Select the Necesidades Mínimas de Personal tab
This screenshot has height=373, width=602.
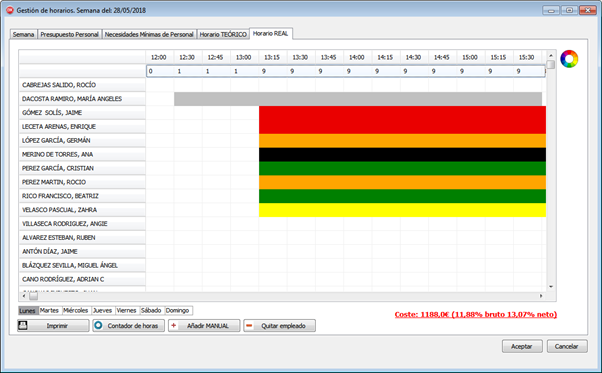click(x=149, y=35)
